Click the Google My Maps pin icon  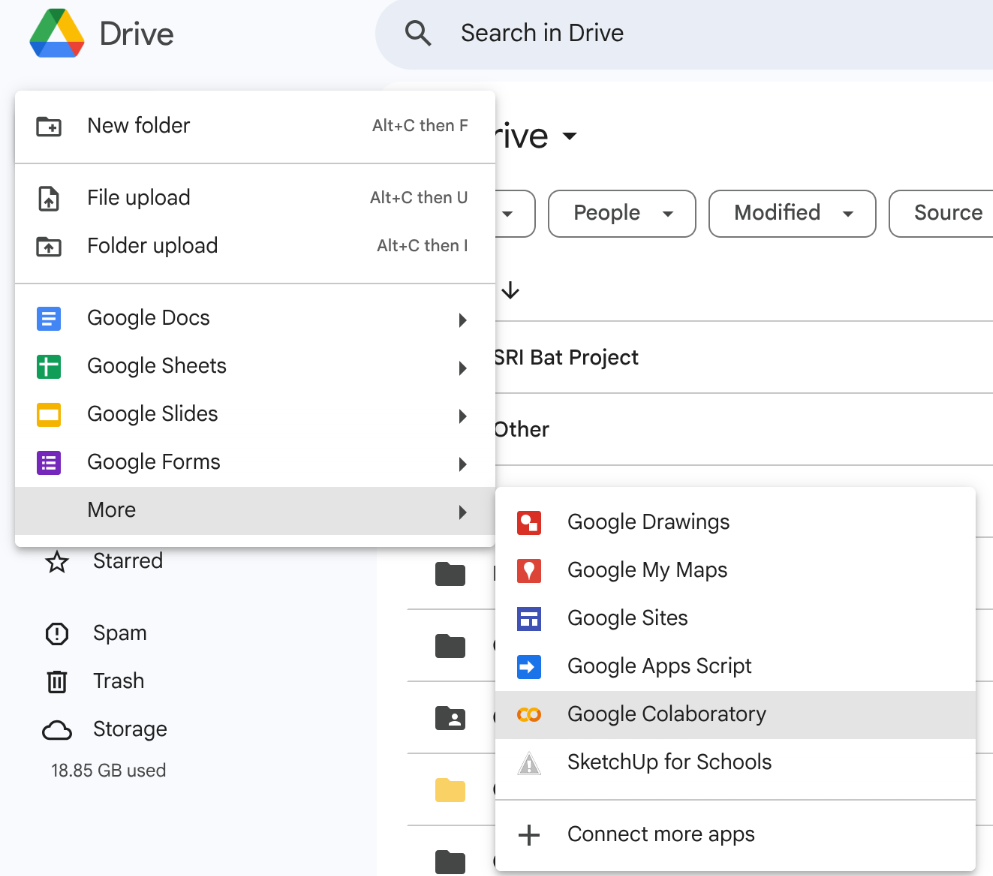(x=529, y=570)
